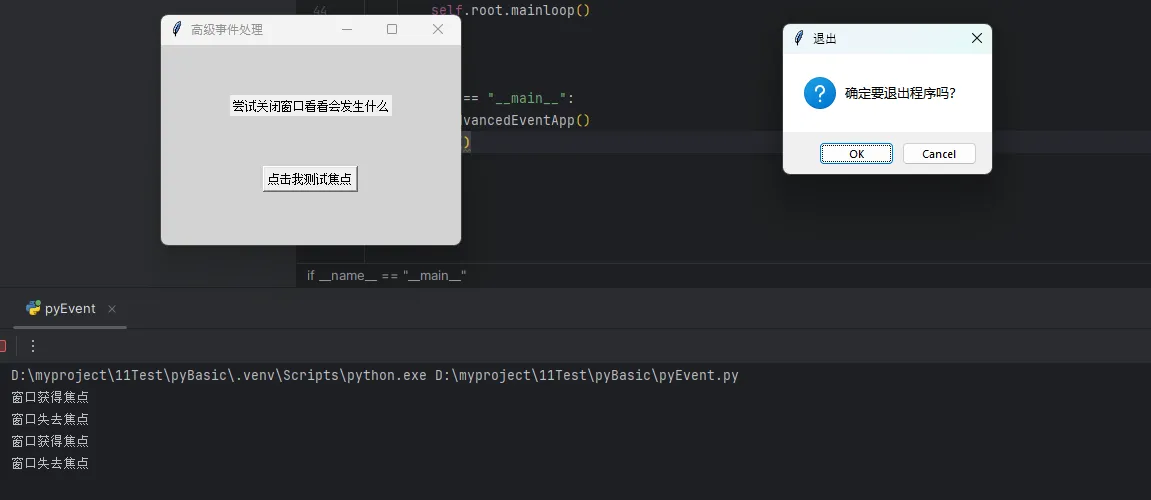
Task: Close the pyEvent run tab
Action: (x=112, y=309)
